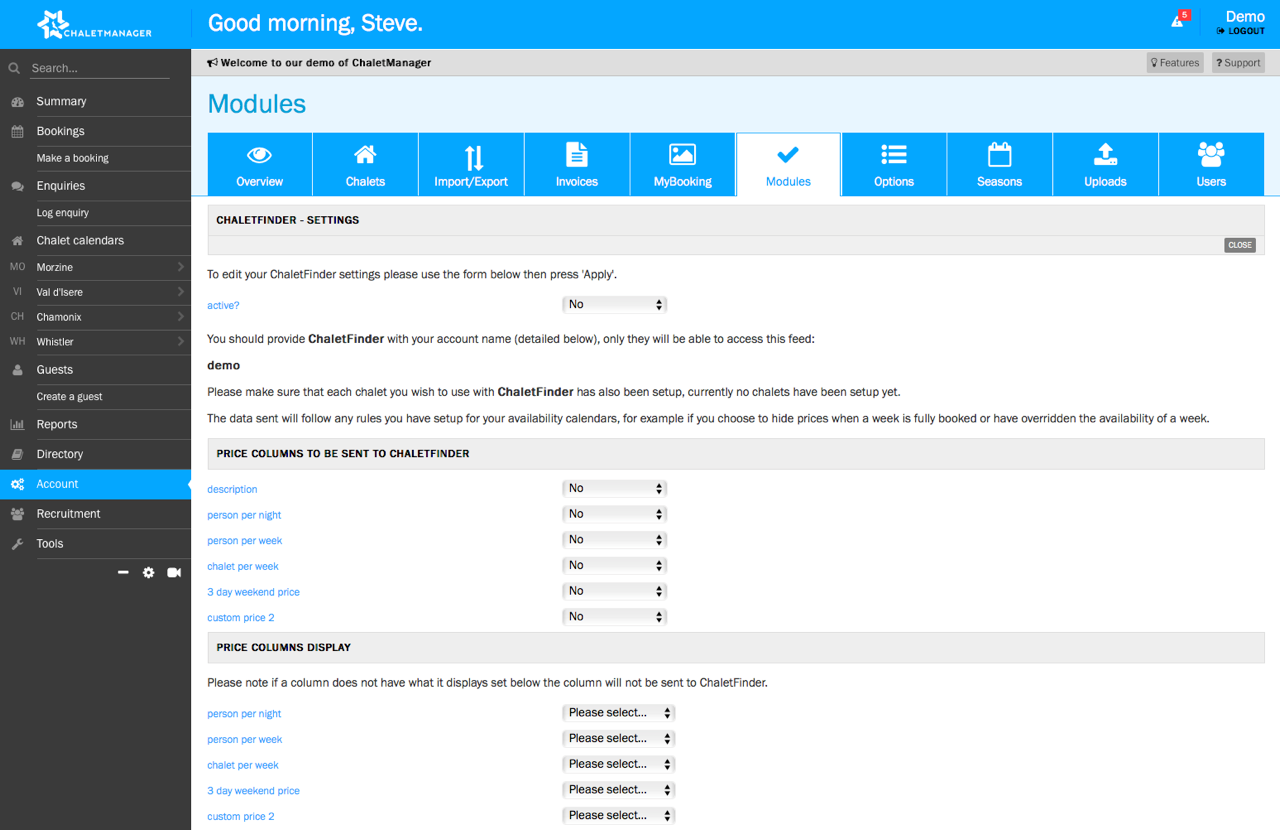The height and width of the screenshot is (830, 1280).
Task: Click the Support button
Action: coord(1238,63)
